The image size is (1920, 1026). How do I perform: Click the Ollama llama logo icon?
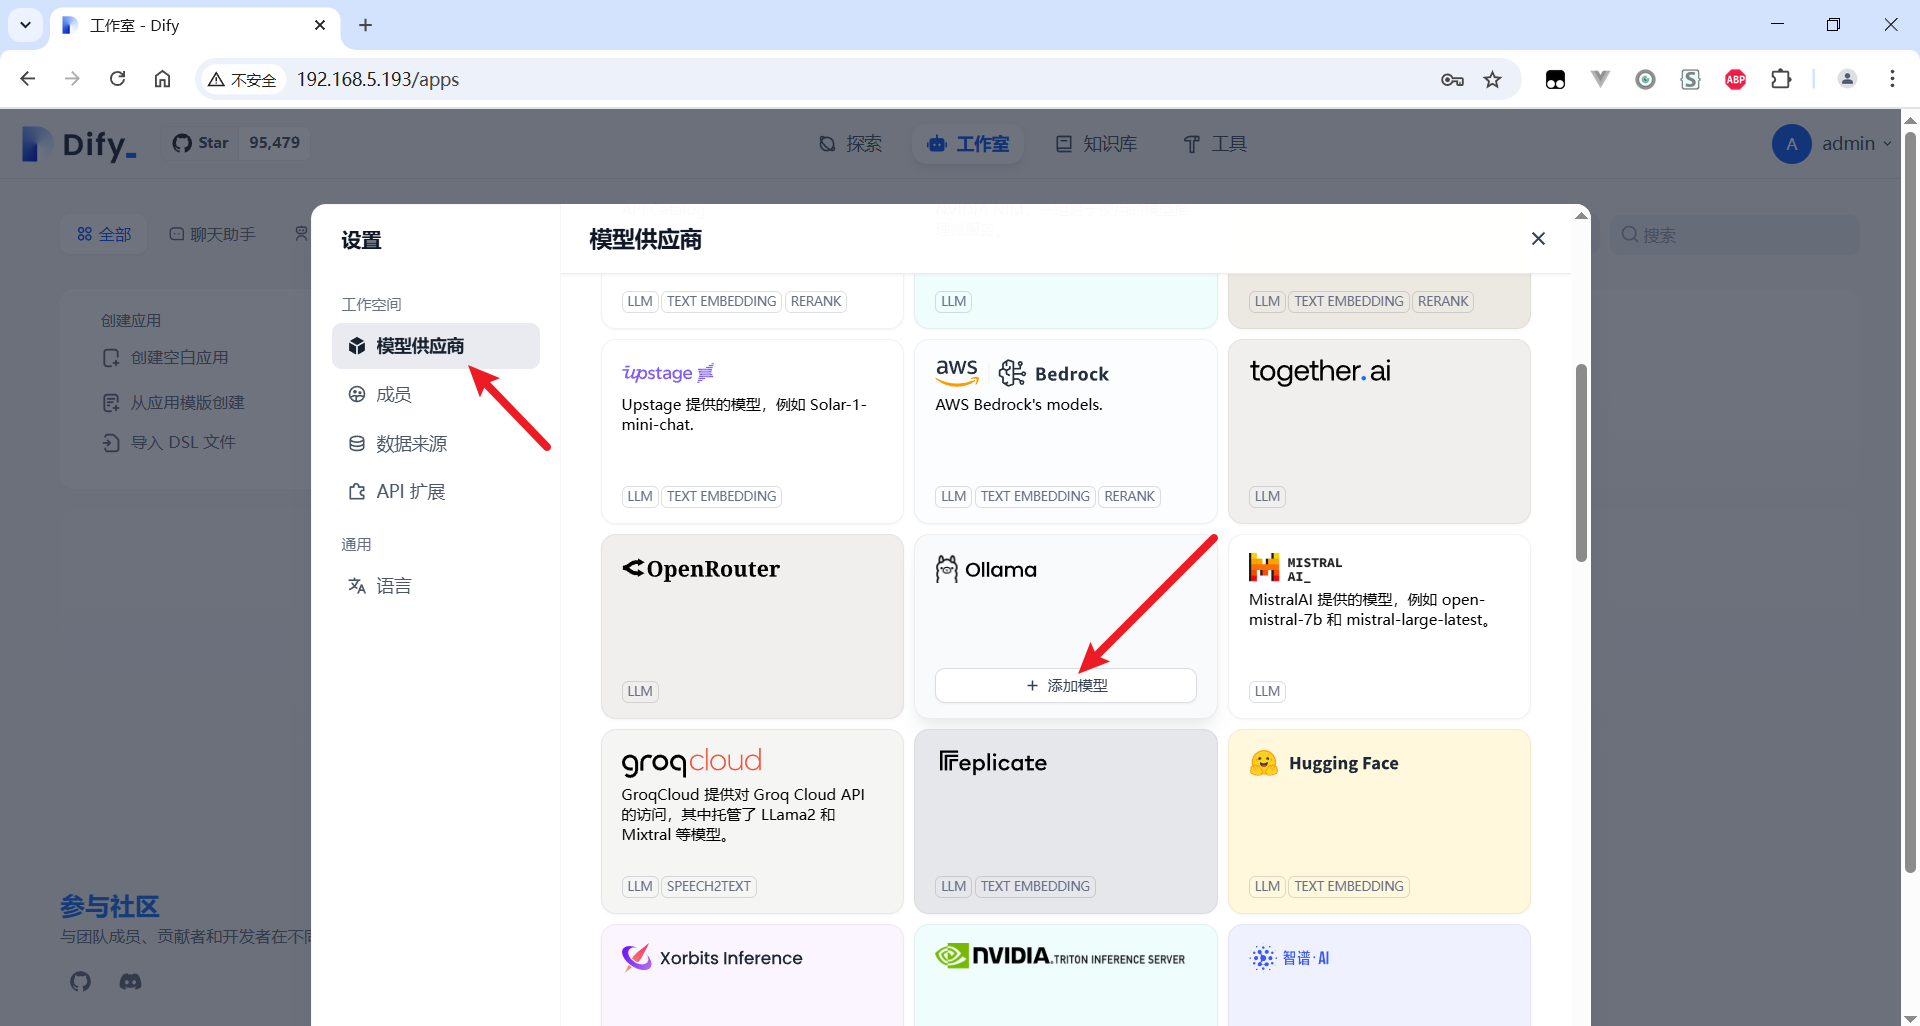(x=946, y=569)
